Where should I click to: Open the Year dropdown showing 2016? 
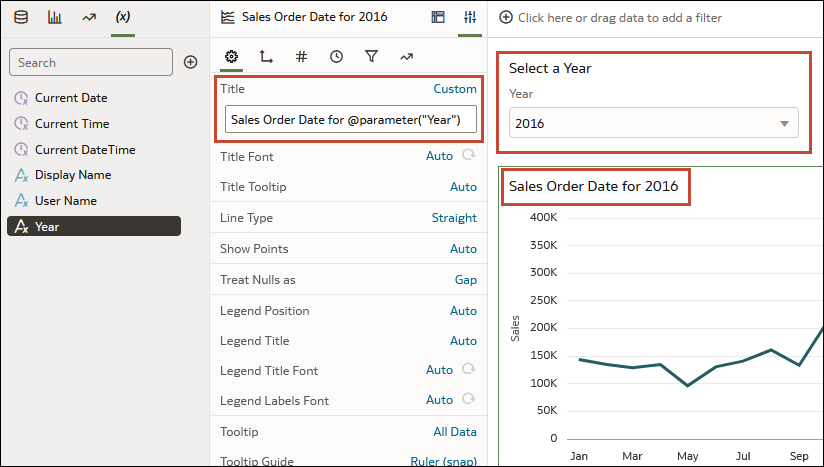[x=654, y=123]
